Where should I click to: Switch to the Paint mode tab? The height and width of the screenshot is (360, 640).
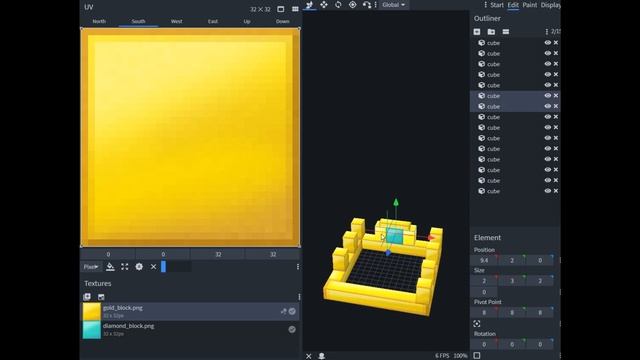pyautogui.click(x=530, y=5)
